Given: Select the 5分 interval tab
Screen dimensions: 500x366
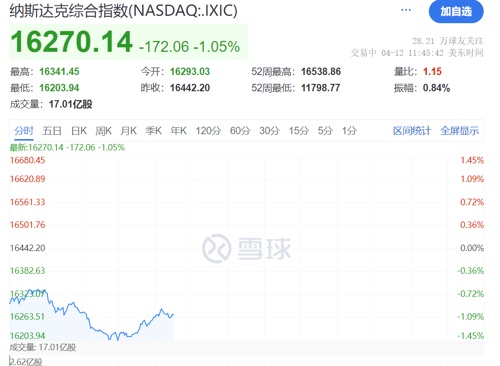Looking at the screenshot, I should (325, 131).
